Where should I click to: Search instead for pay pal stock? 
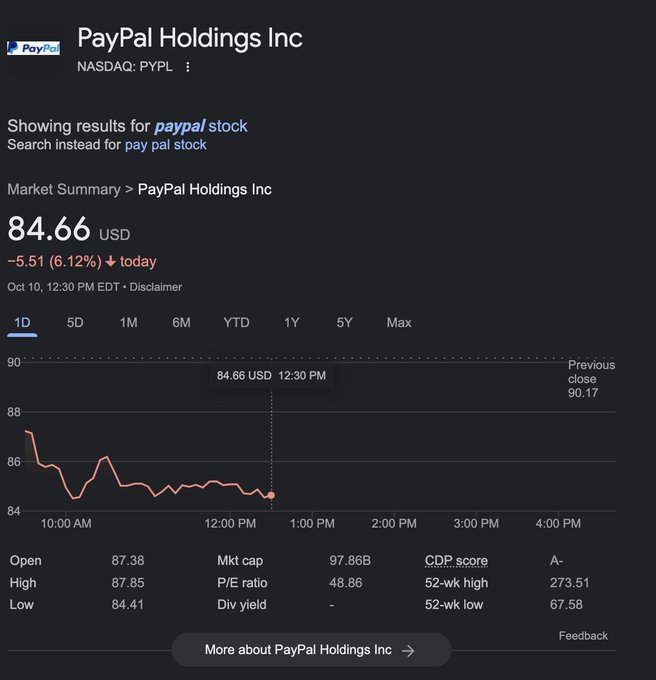(x=166, y=144)
